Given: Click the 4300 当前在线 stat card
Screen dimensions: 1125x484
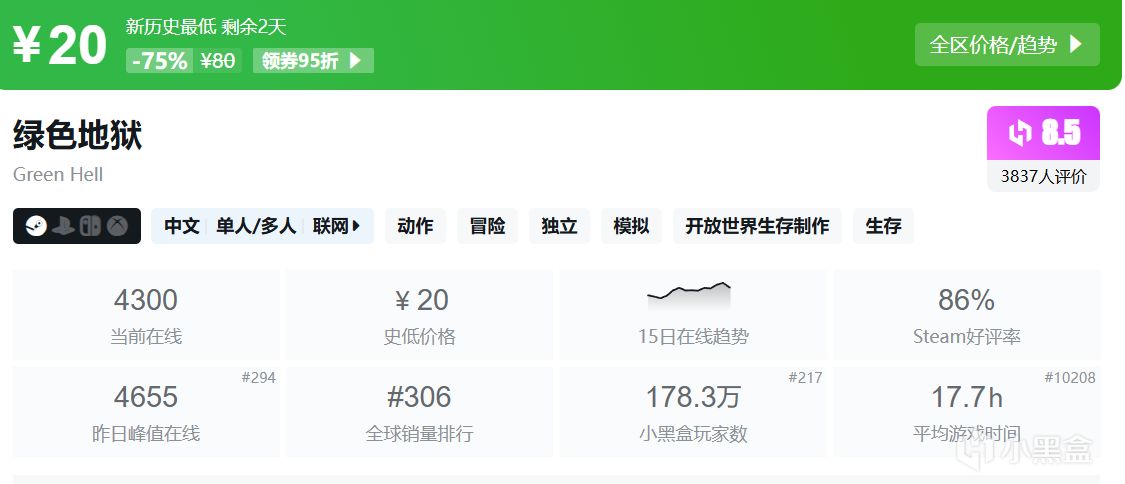Looking at the screenshot, I should click(146, 315).
